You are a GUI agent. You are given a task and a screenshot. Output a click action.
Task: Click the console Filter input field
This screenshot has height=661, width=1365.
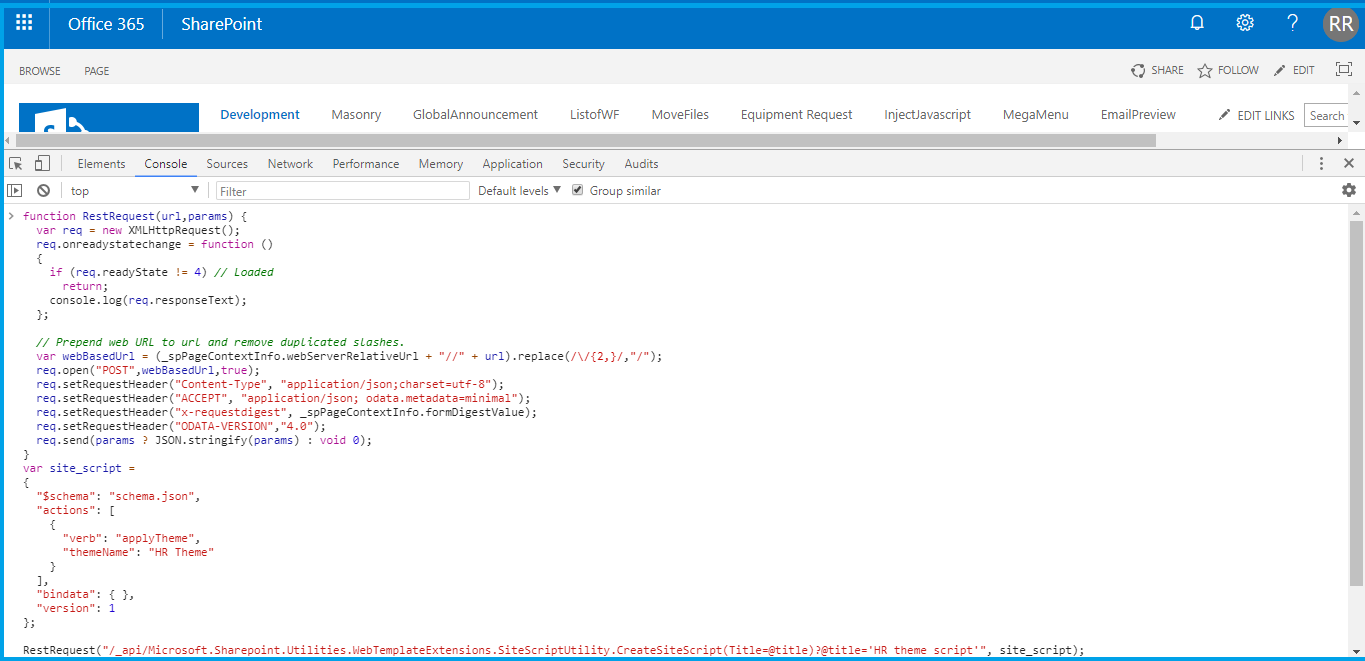[343, 190]
